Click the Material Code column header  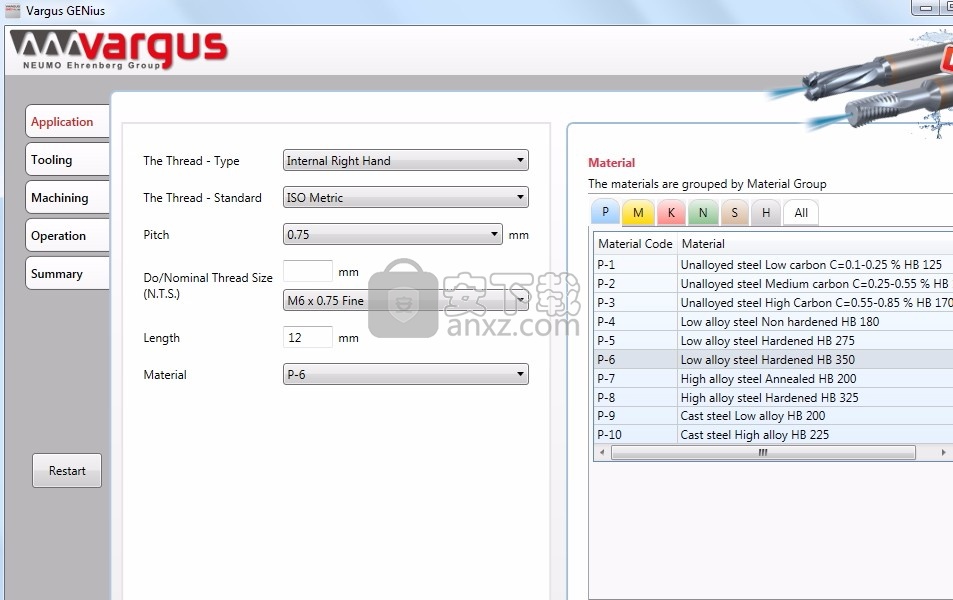[x=635, y=244]
